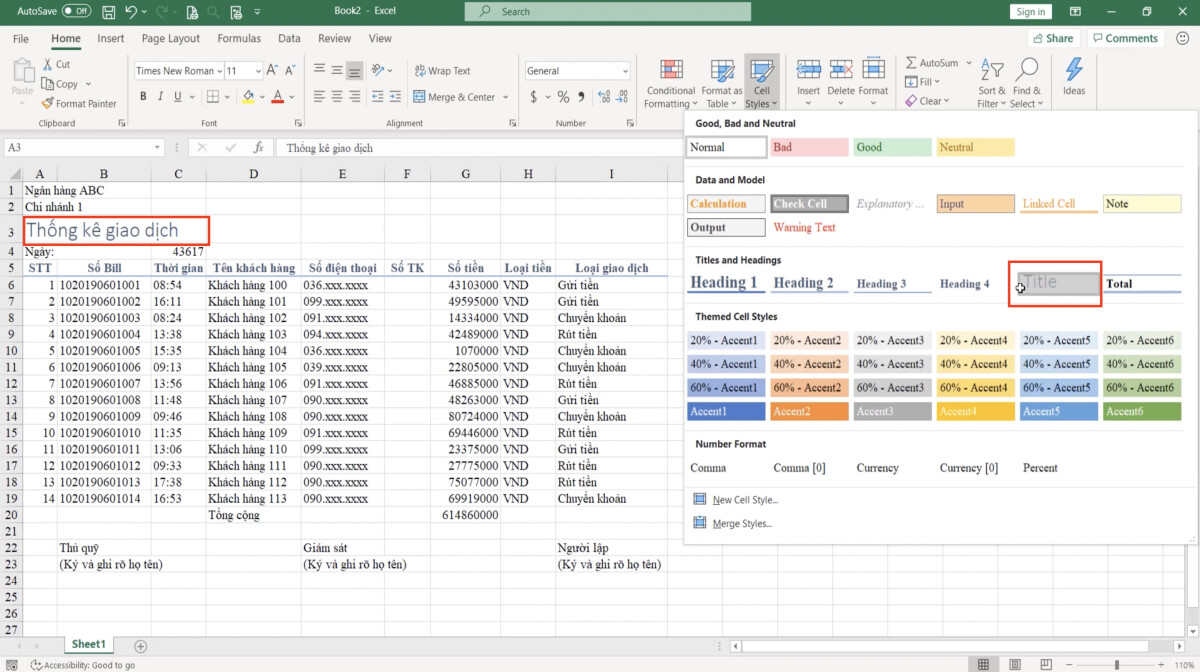Image resolution: width=1200 pixels, height=672 pixels.
Task: Select the Format Painter brush
Action: pyautogui.click(x=48, y=103)
